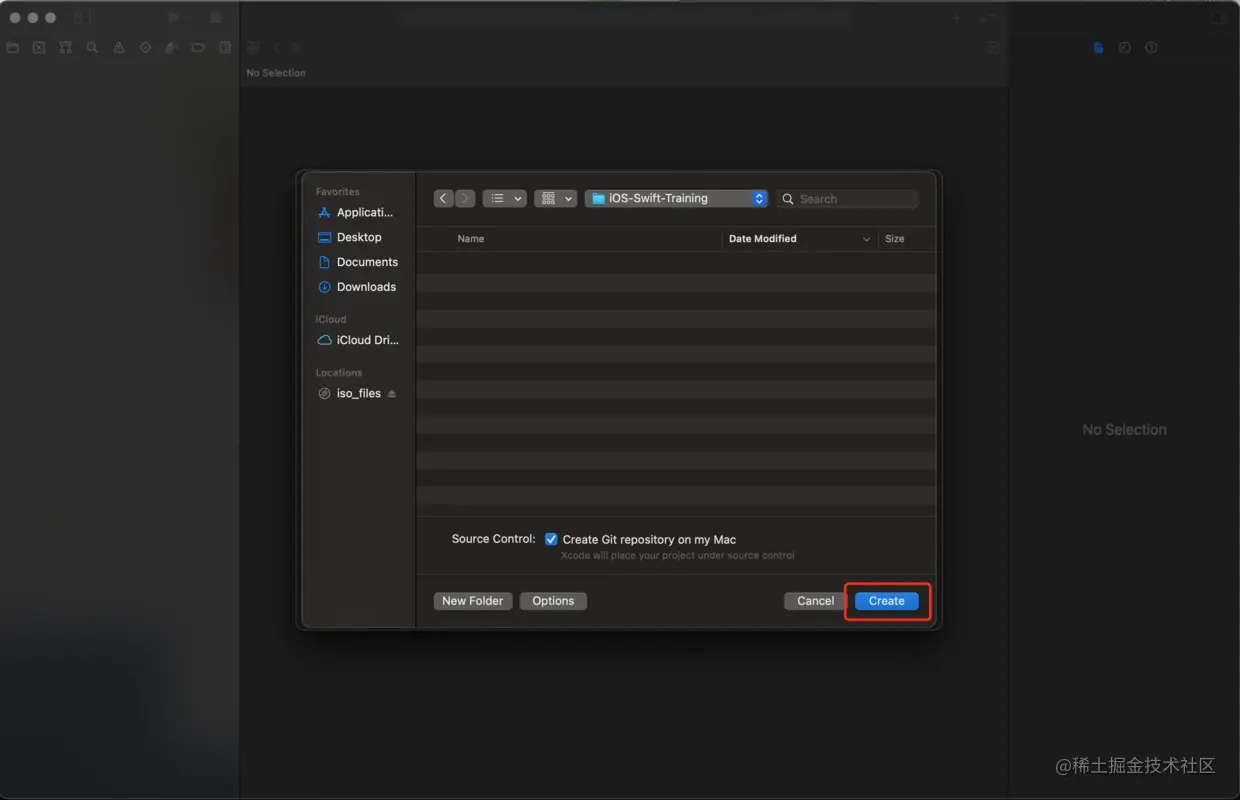Click the Library plus icon in Xcode toolbar
This screenshot has height=800, width=1240.
(x=956, y=18)
